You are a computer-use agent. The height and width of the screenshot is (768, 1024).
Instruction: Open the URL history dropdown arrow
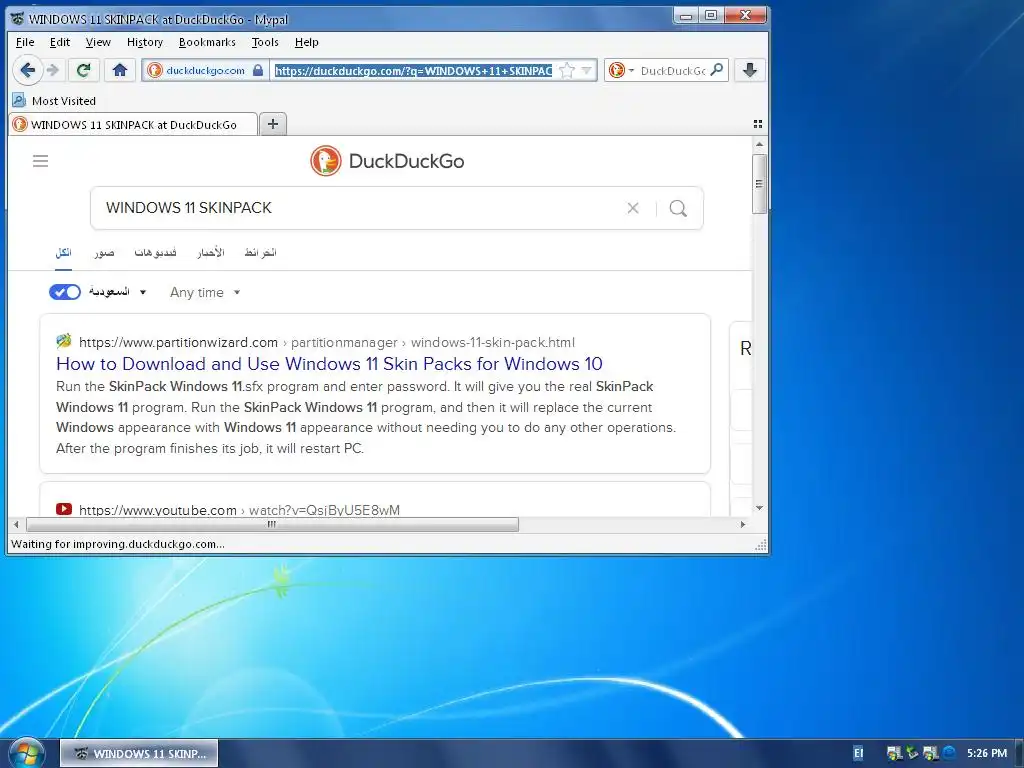[586, 70]
